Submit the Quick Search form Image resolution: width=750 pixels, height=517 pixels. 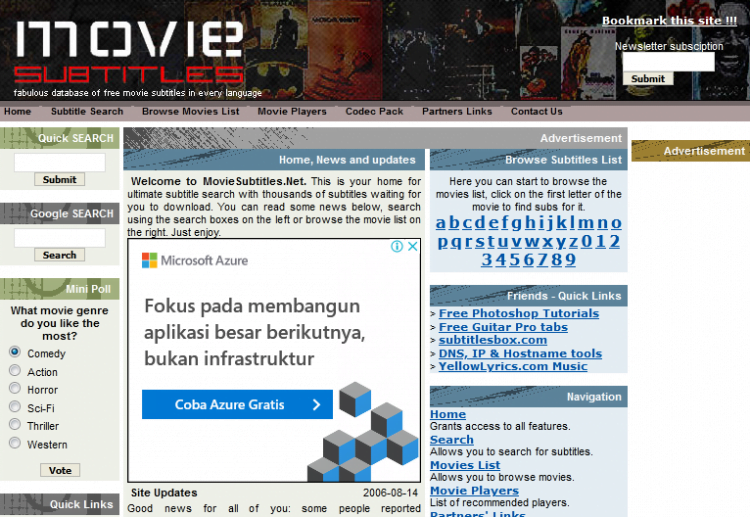coord(59,179)
